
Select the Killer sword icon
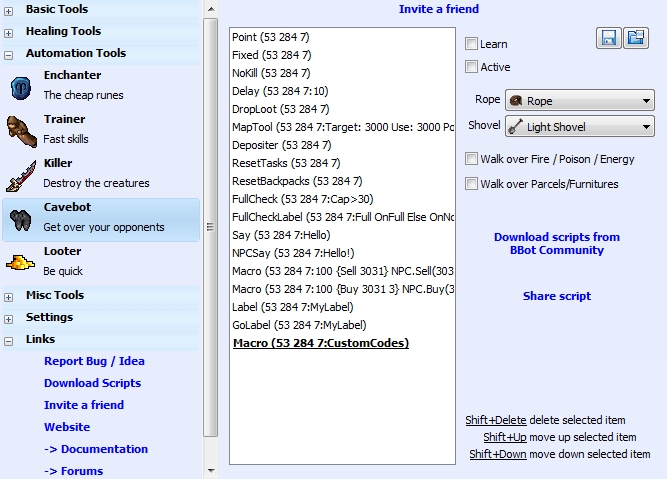pos(22,174)
